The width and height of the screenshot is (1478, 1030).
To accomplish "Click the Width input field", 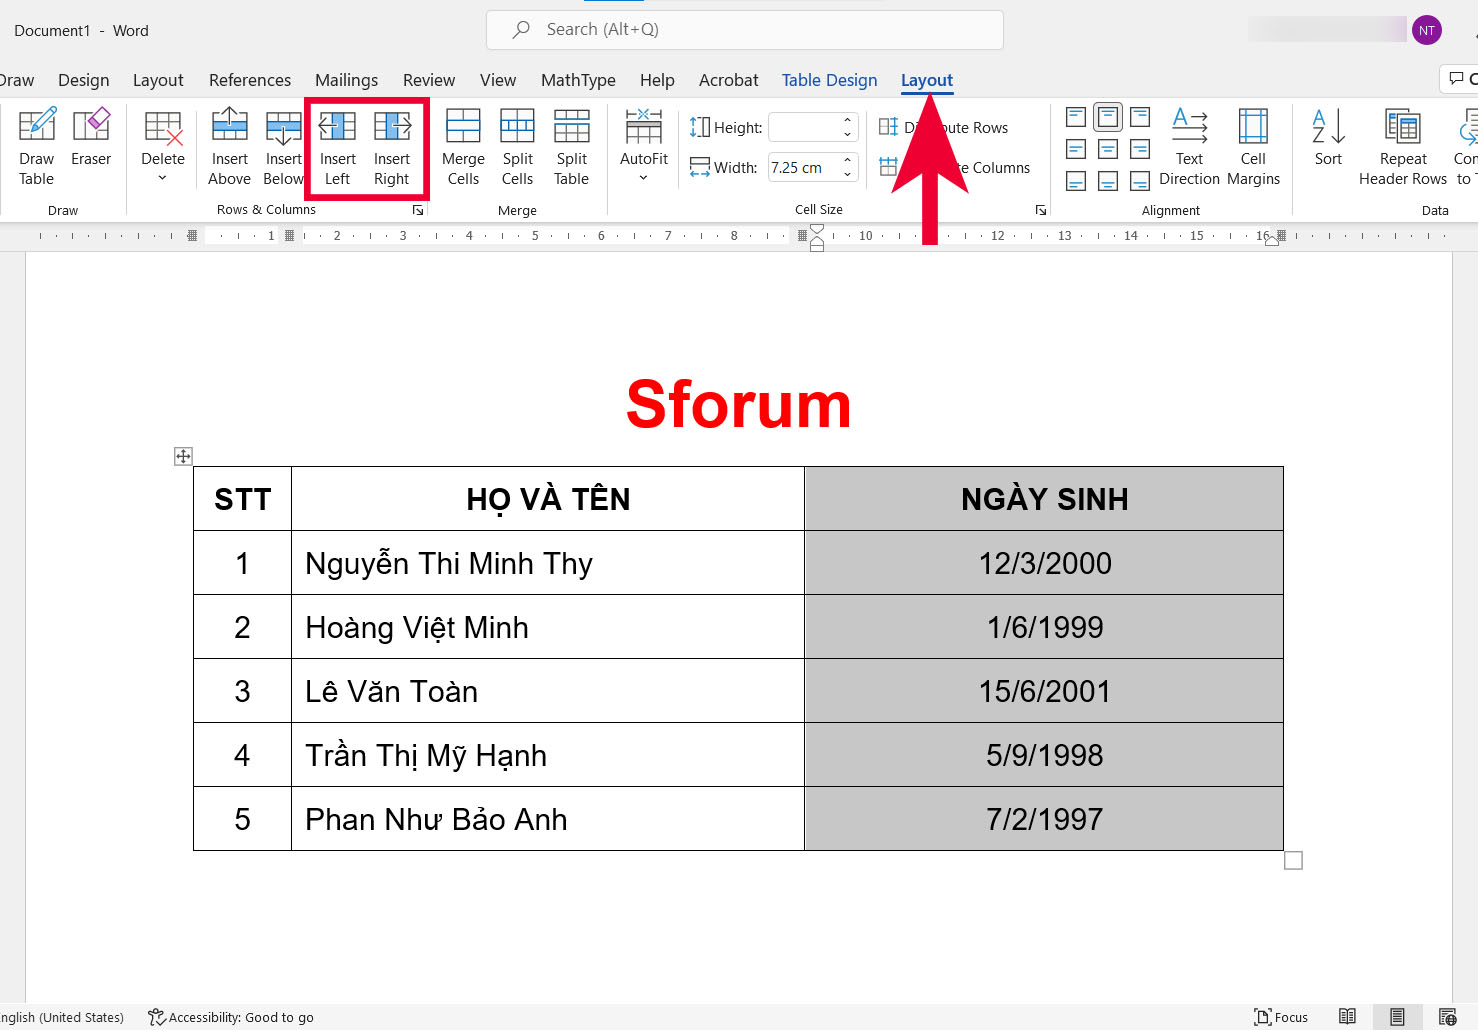I will (x=802, y=168).
